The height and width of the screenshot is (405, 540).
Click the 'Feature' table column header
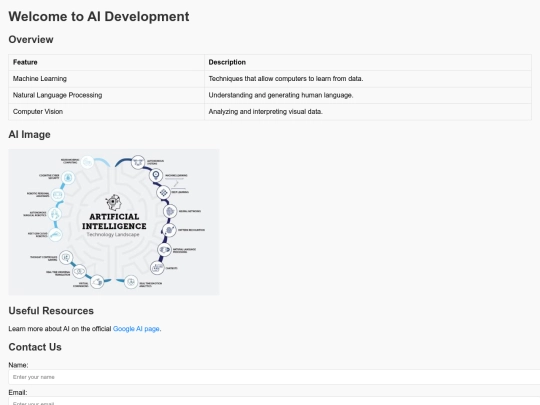(x=106, y=62)
